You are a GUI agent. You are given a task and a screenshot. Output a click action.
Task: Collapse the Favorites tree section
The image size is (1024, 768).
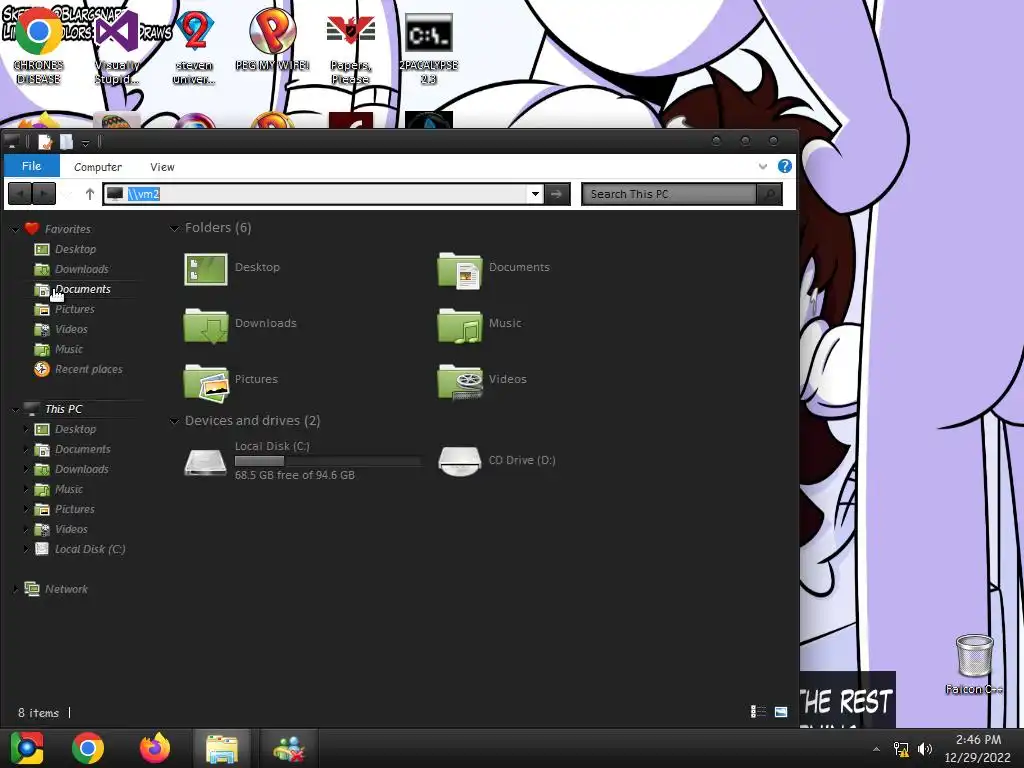click(15, 229)
